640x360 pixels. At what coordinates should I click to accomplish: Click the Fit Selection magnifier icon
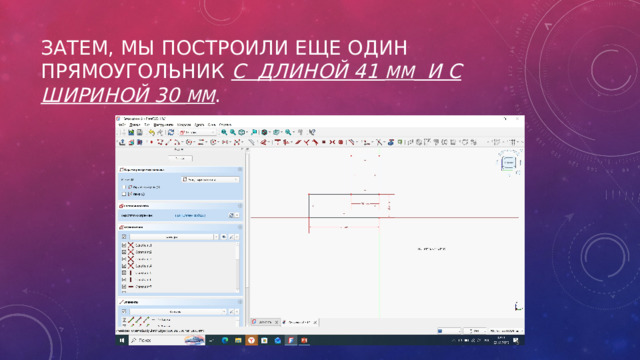(233, 132)
